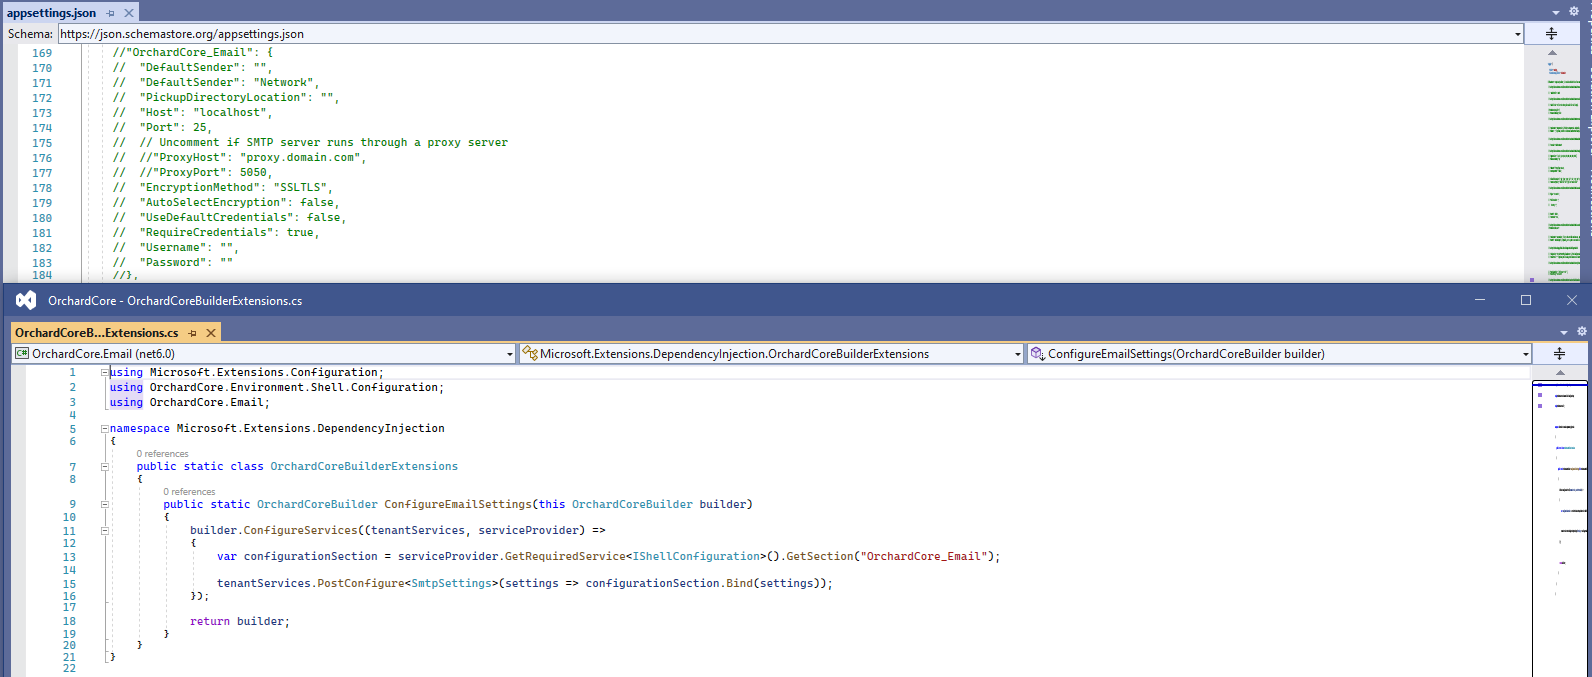Viewport: 1592px width, 677px height.
Task: Click the SmtpSettings type in the code
Action: (451, 583)
